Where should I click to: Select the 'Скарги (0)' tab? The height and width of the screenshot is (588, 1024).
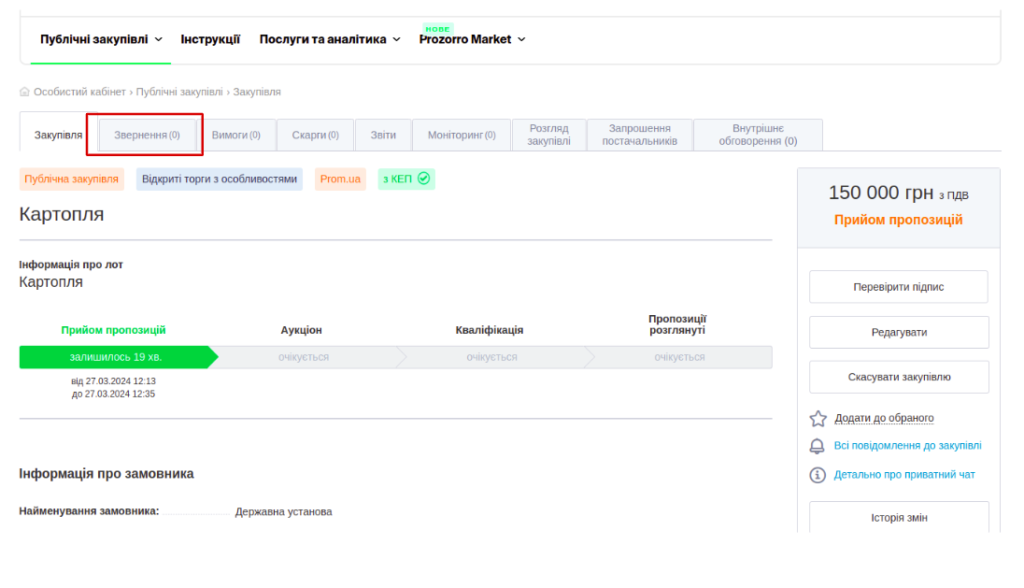coord(315,135)
